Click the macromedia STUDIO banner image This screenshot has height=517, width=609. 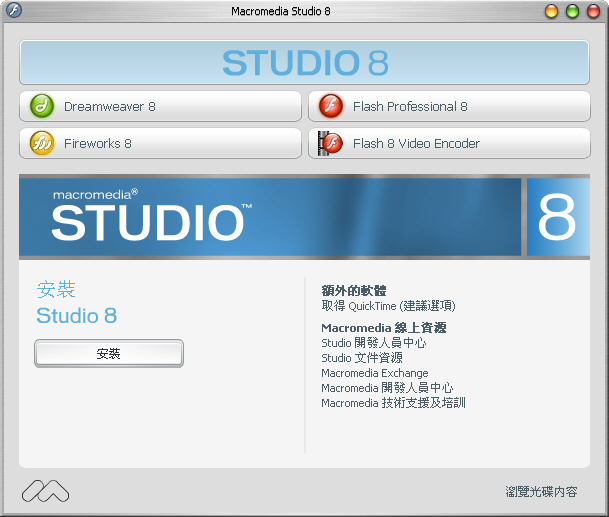point(270,217)
